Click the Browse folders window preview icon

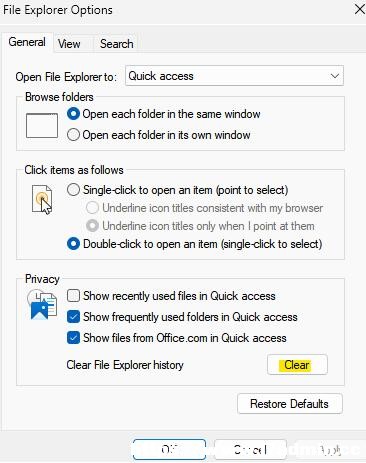click(42, 125)
